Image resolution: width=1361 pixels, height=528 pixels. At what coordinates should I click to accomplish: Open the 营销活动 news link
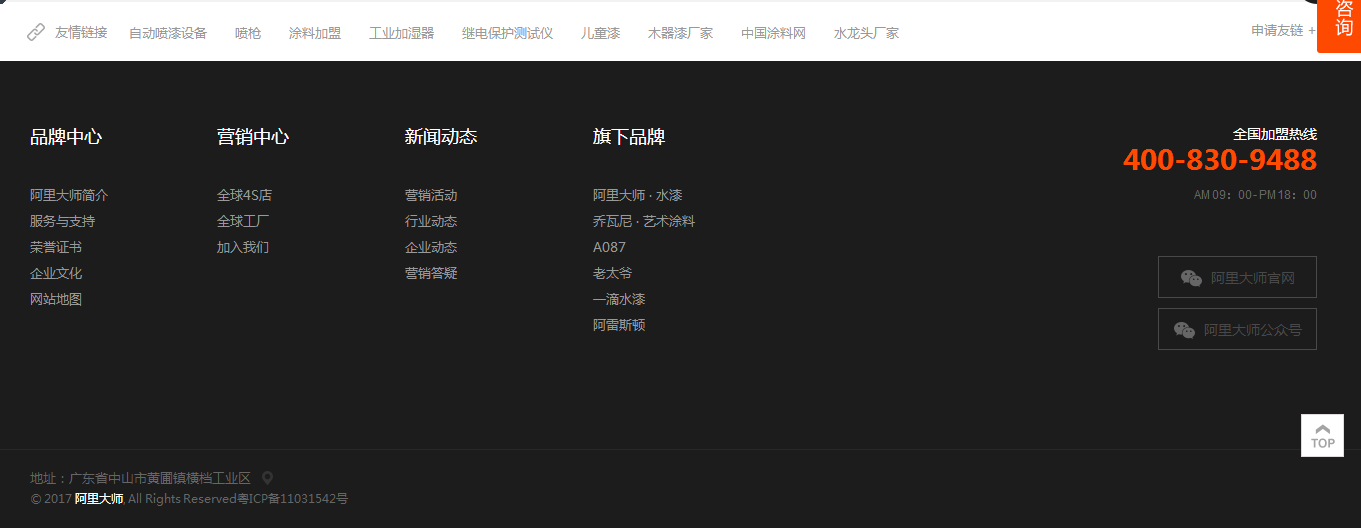(431, 195)
